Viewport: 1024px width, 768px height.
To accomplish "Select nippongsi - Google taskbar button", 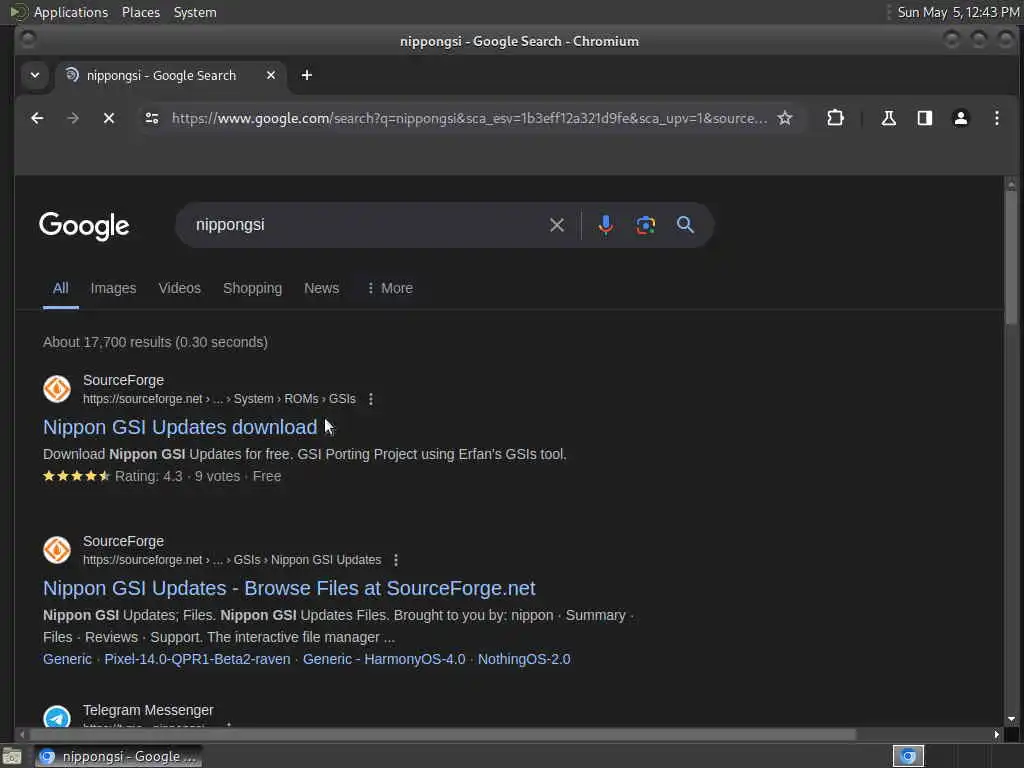I will pos(119,756).
